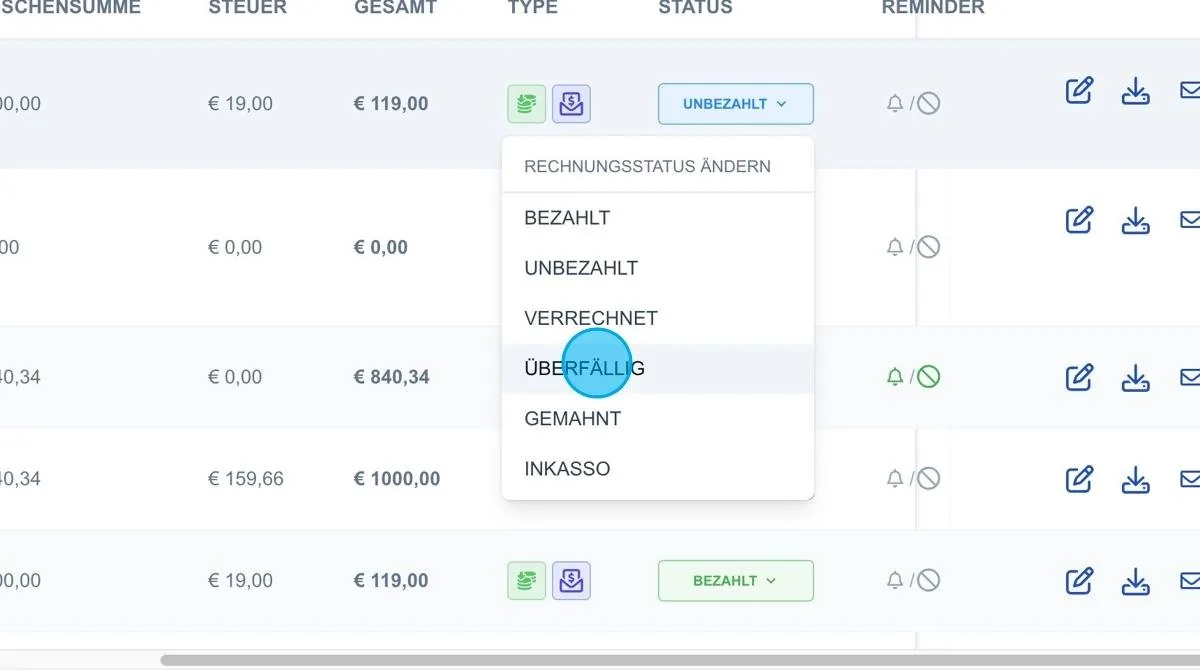The image size is (1200, 670).
Task: Click the green coins icon in the unpaid row
Action: click(x=527, y=103)
